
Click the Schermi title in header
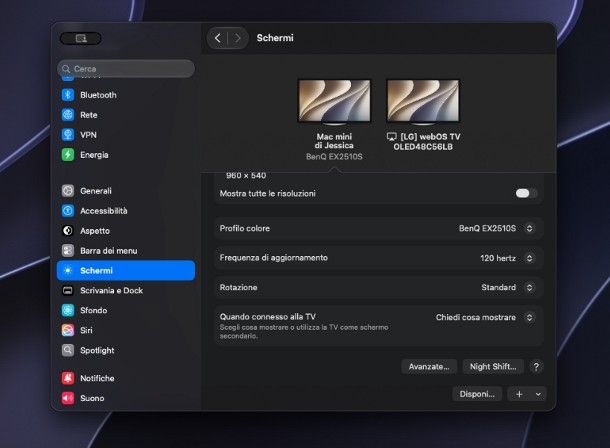point(275,38)
